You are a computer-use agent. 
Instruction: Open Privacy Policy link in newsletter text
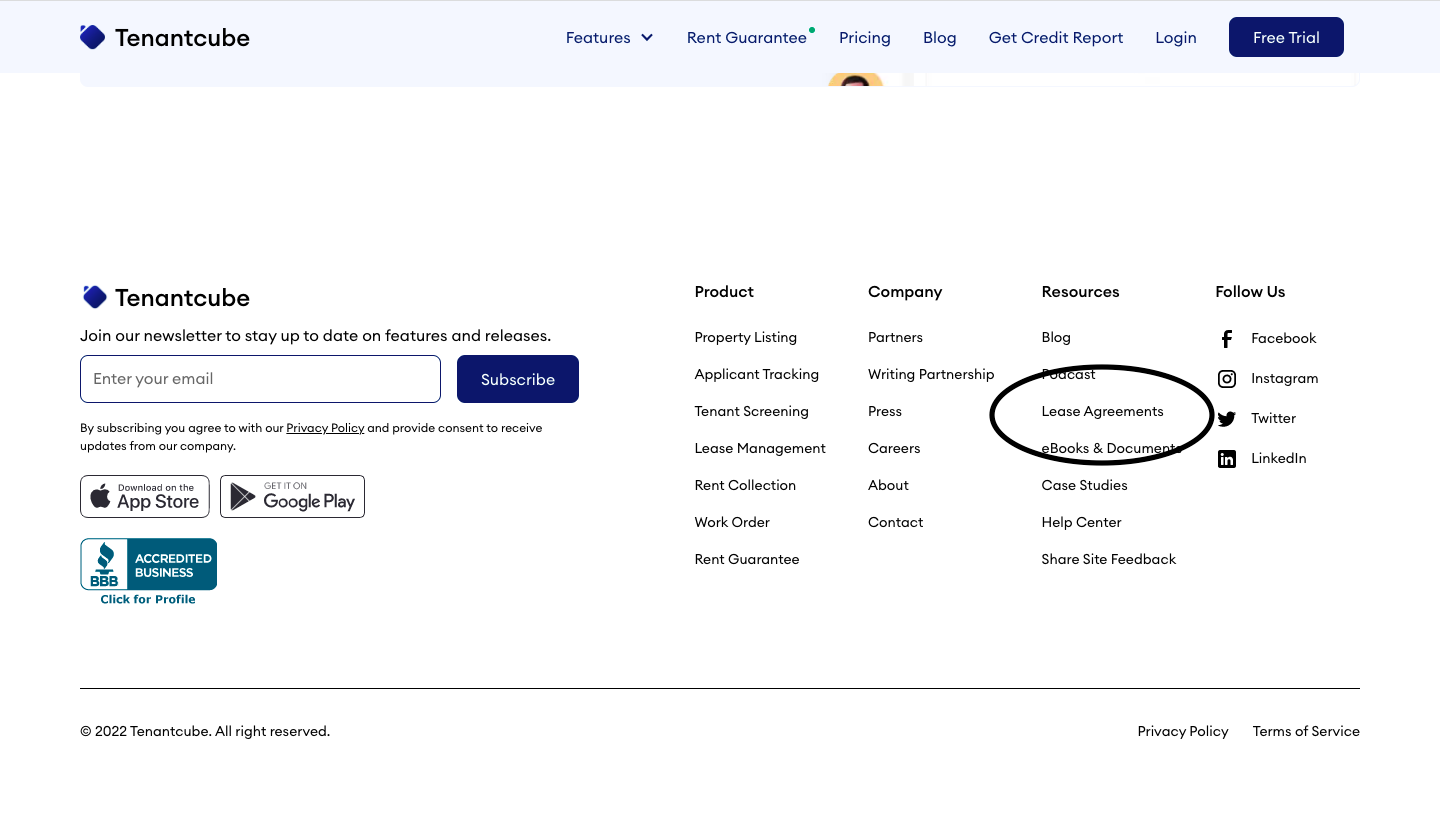[x=325, y=428]
